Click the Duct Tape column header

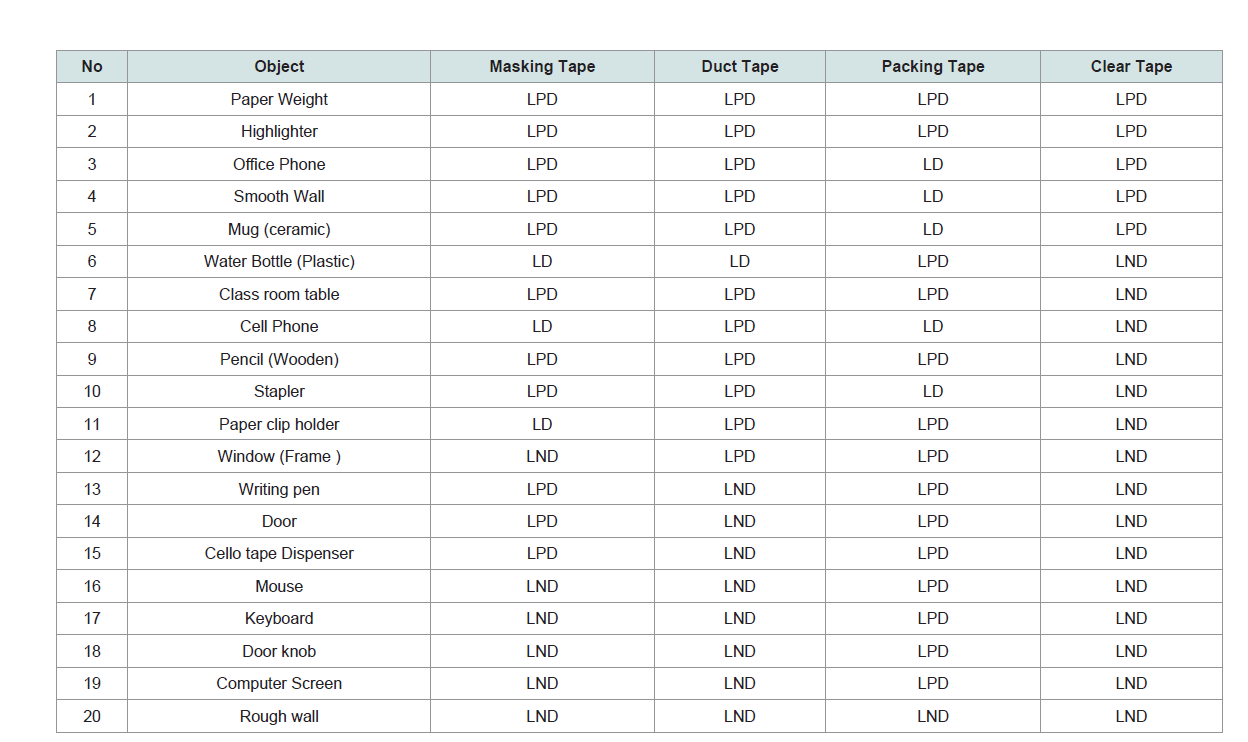point(740,67)
